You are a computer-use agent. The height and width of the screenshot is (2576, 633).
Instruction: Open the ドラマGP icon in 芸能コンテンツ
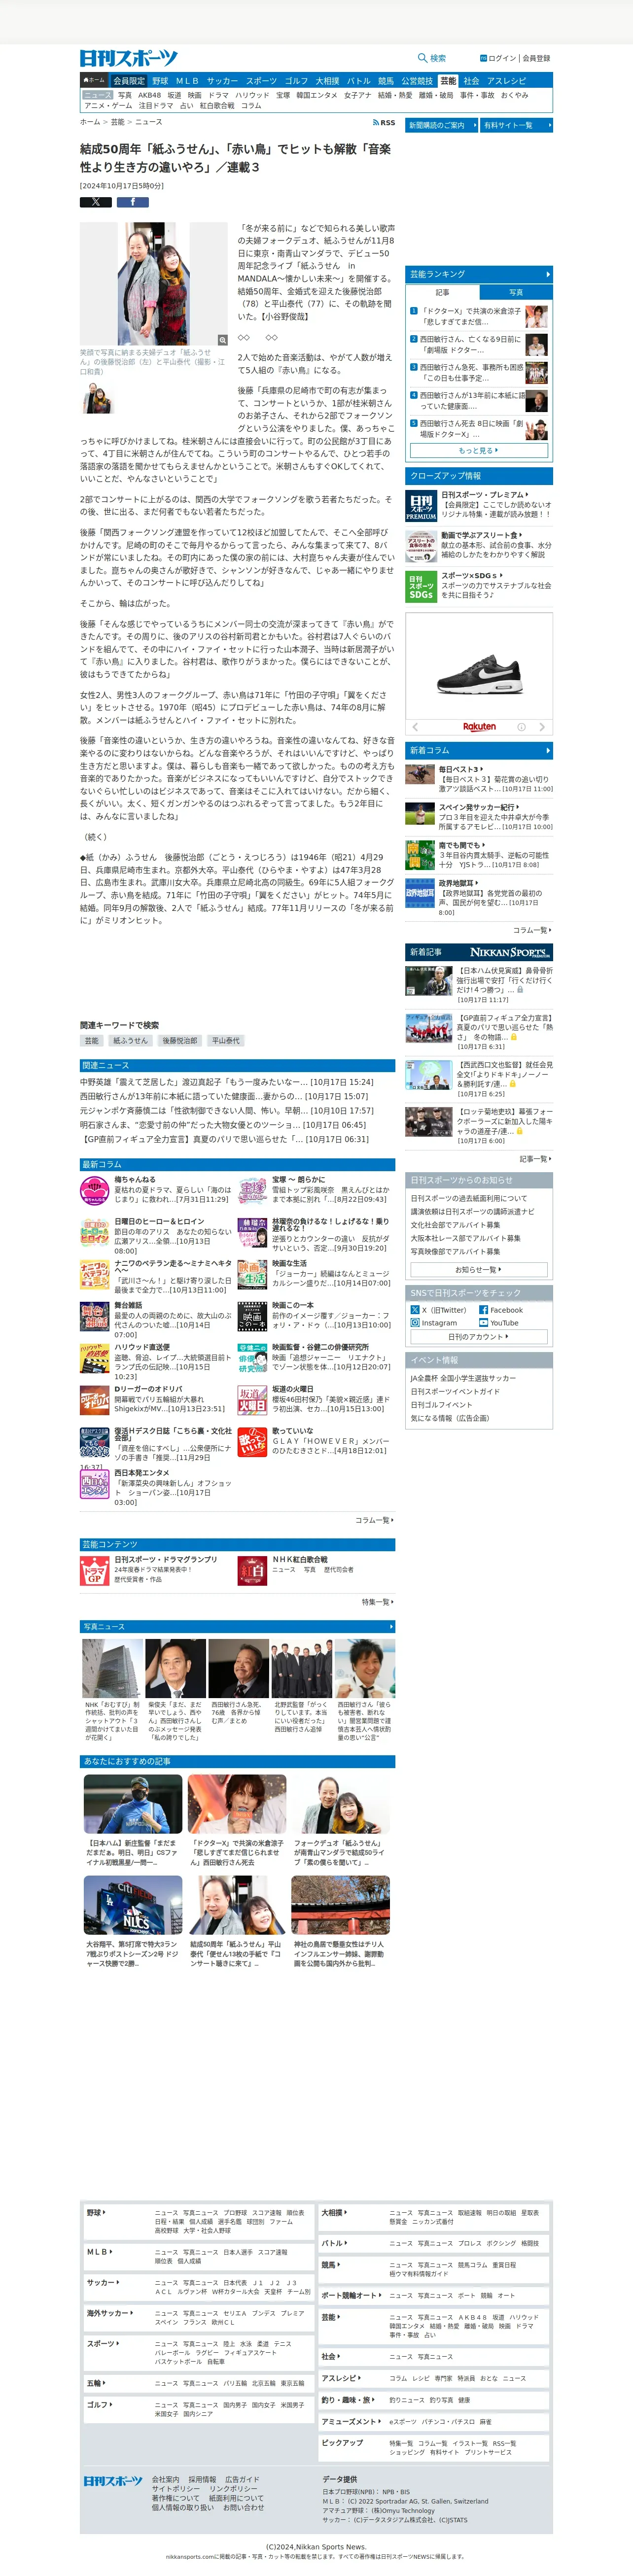94,1570
